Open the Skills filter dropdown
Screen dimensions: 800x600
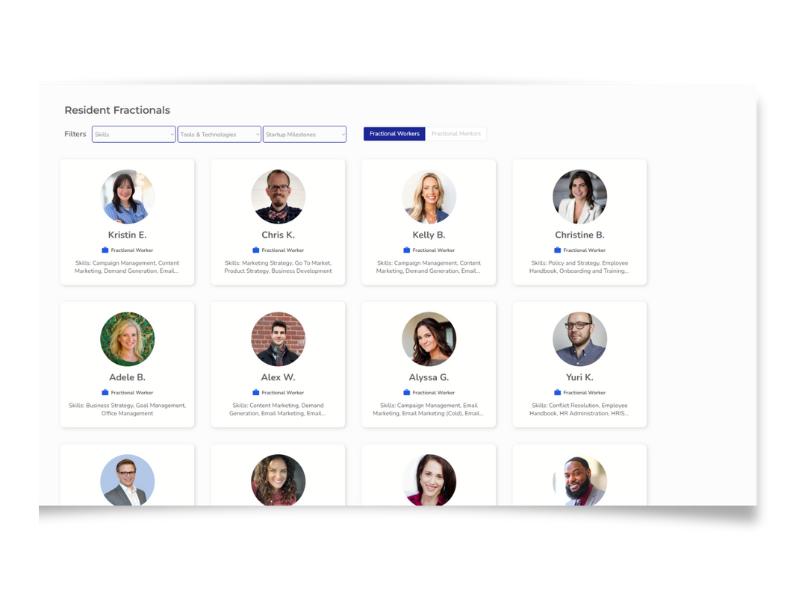[x=134, y=134]
